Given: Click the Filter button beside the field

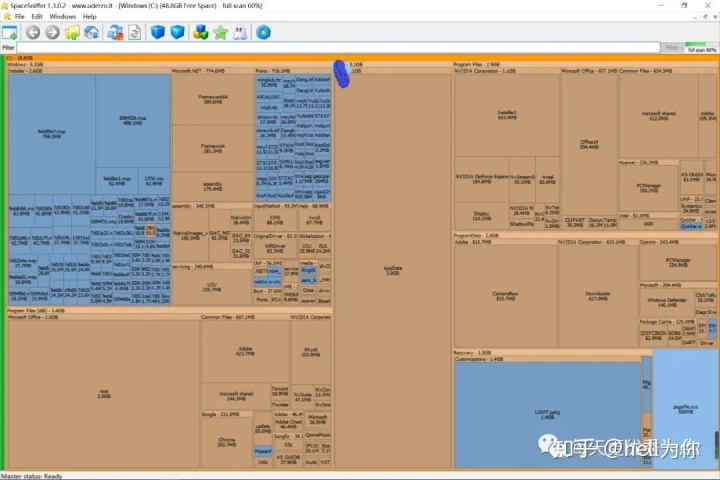Looking at the screenshot, I should pyautogui.click(x=671, y=47).
